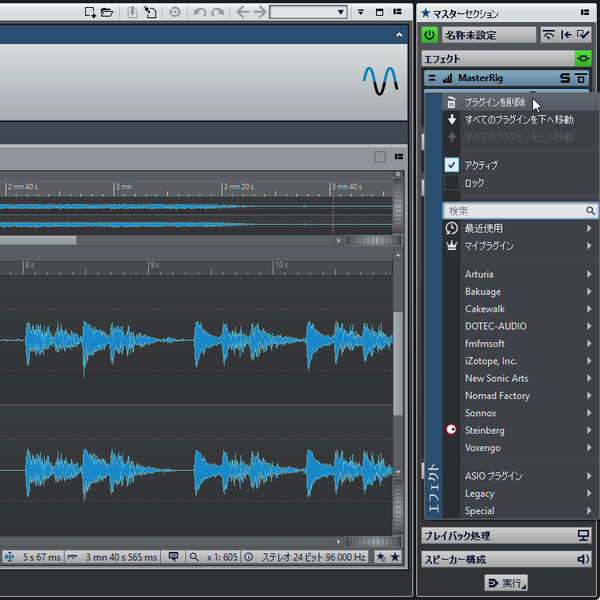600x600 pixels.
Task: Click the floating window icon in the toolbar
Action: 379,12
